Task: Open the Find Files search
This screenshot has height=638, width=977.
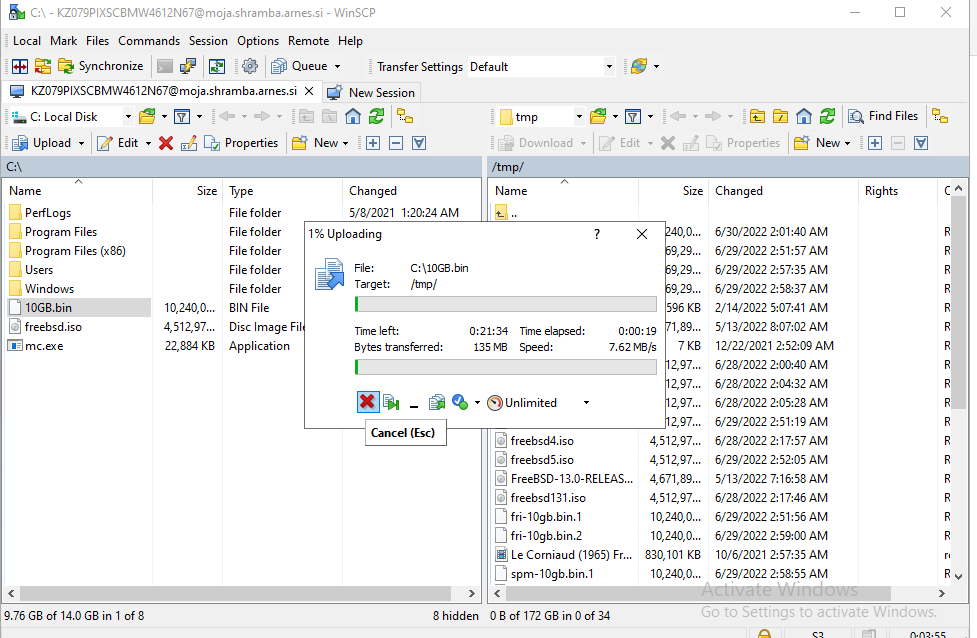Action: [885, 115]
